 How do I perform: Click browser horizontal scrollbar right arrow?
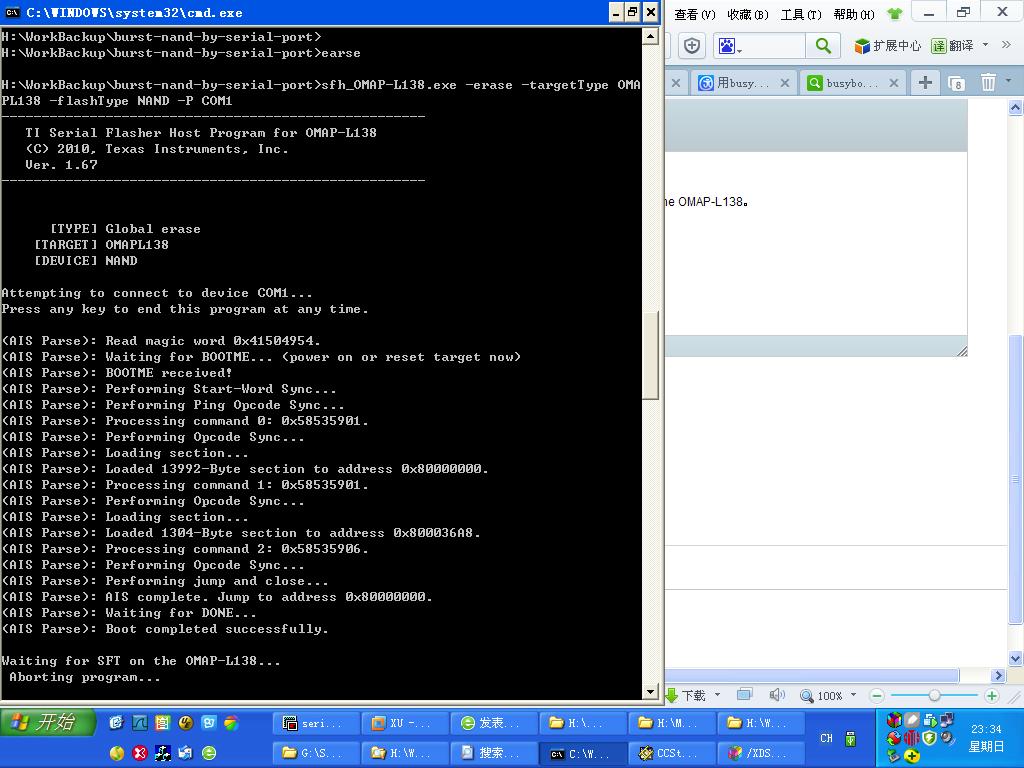pos(998,675)
